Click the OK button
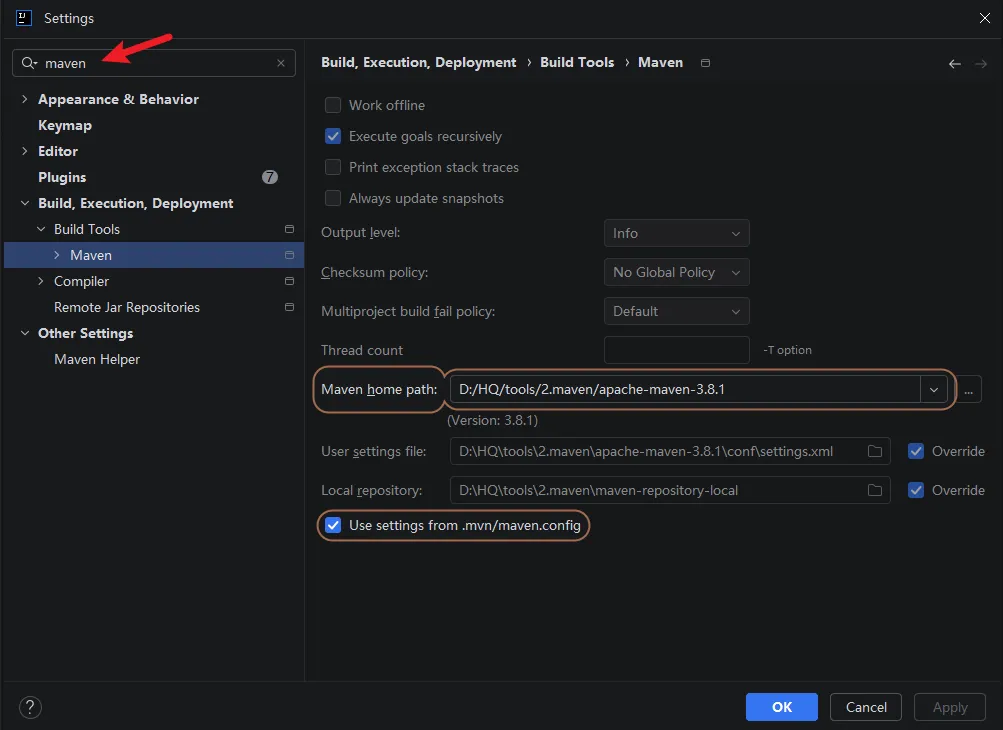Image resolution: width=1003 pixels, height=730 pixels. (x=781, y=707)
